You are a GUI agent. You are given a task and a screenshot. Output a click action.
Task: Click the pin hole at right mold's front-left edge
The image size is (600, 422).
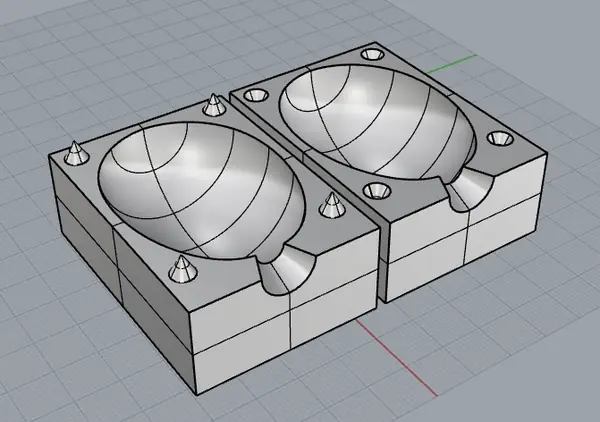pyautogui.click(x=376, y=190)
